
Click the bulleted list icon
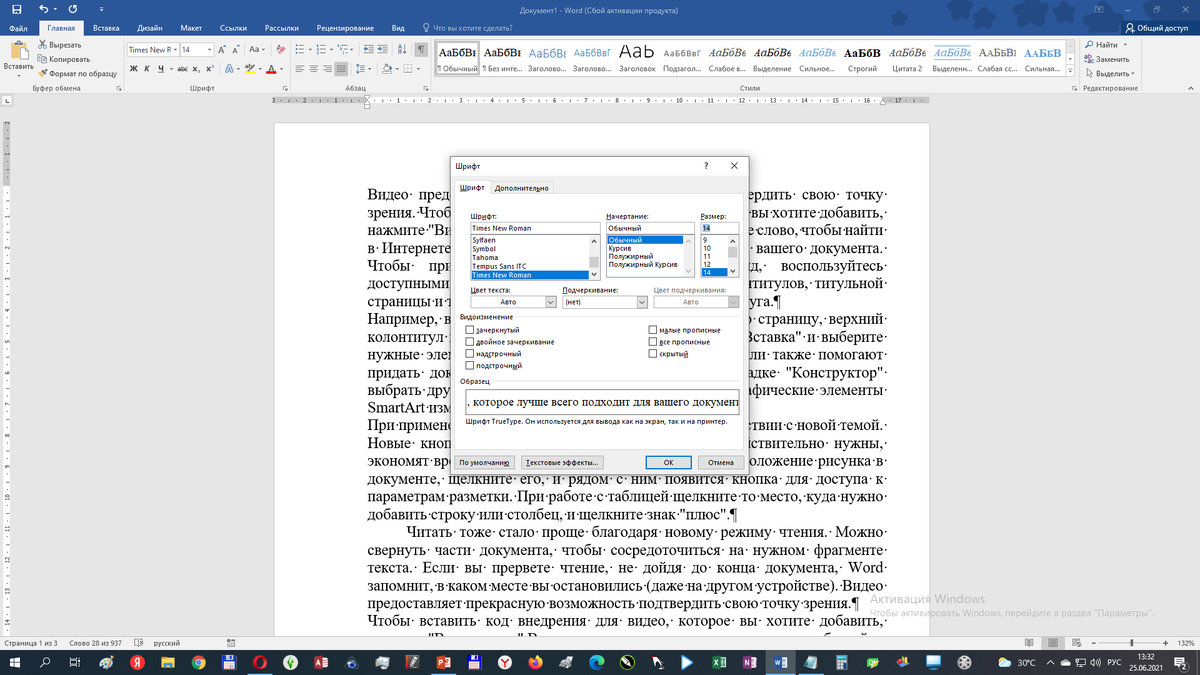click(x=302, y=49)
